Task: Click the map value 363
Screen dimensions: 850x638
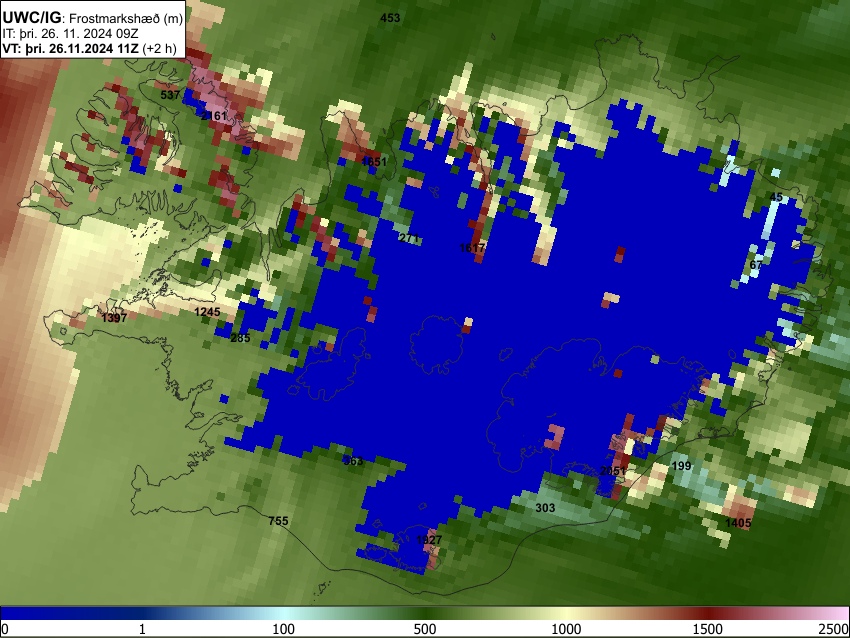Action: point(353,461)
